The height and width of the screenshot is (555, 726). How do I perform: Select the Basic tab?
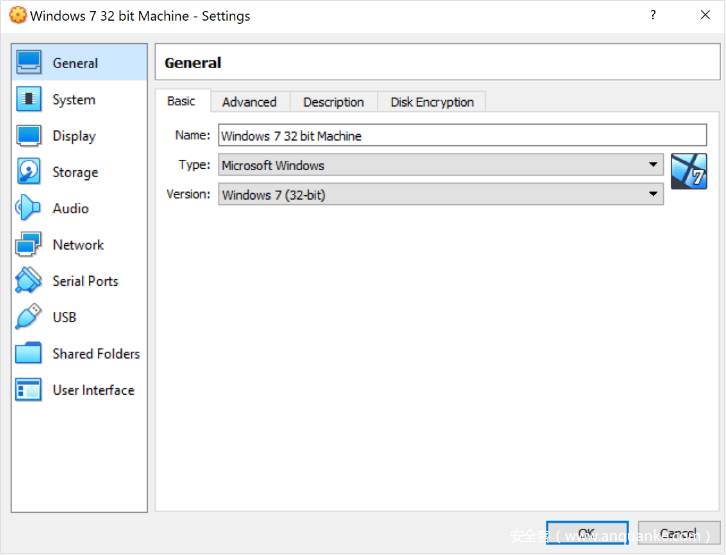click(182, 101)
